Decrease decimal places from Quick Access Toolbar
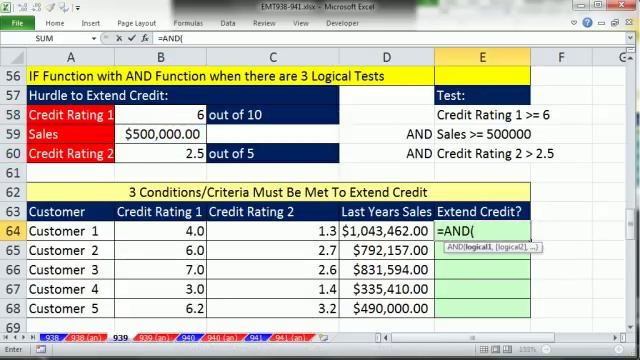 pyautogui.click(x=36, y=7)
